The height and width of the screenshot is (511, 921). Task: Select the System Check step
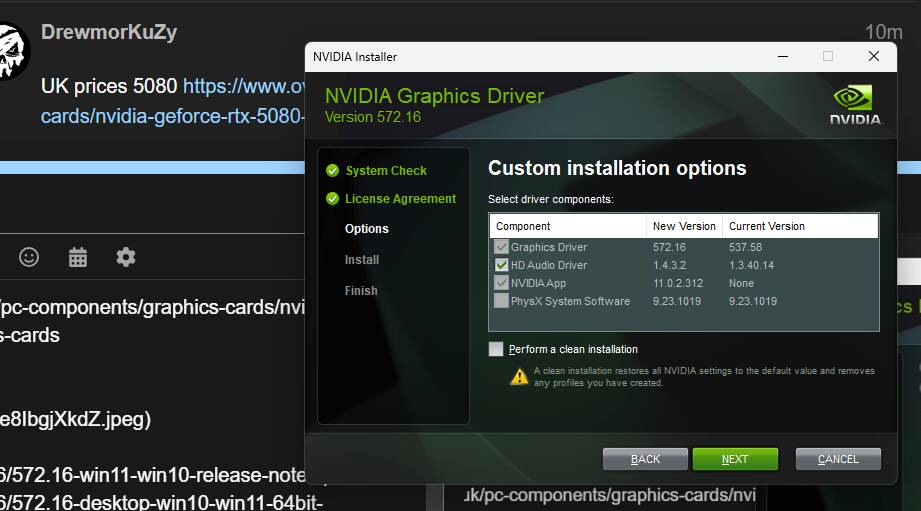pos(386,171)
